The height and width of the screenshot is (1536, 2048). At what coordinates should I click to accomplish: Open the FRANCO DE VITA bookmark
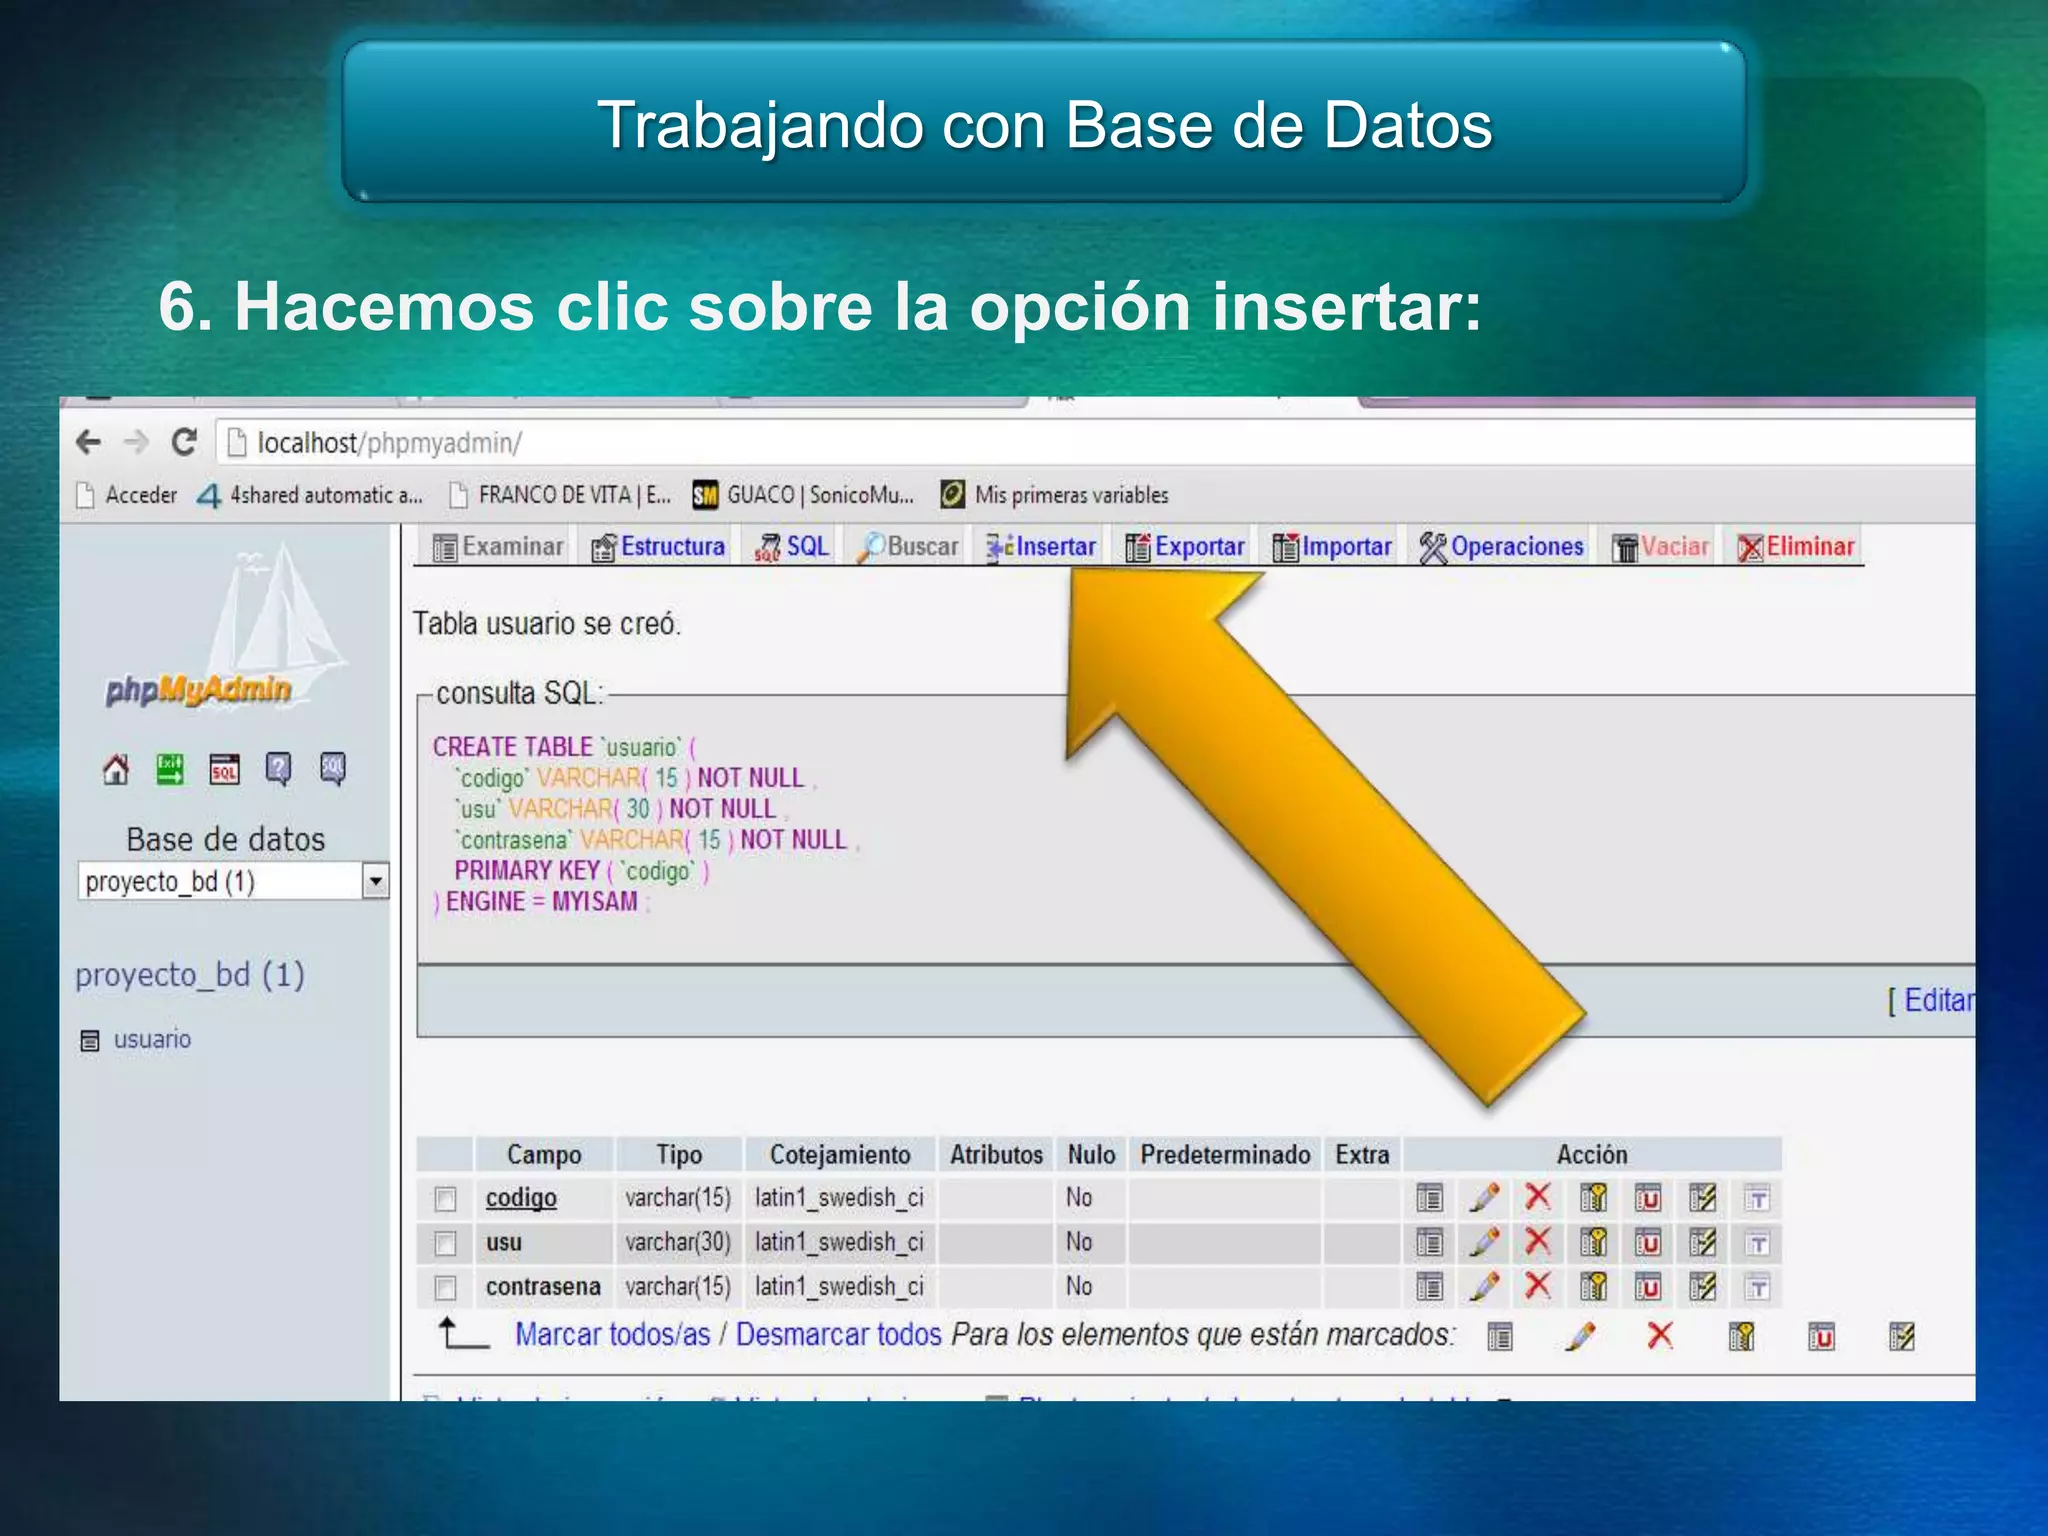click(x=560, y=495)
